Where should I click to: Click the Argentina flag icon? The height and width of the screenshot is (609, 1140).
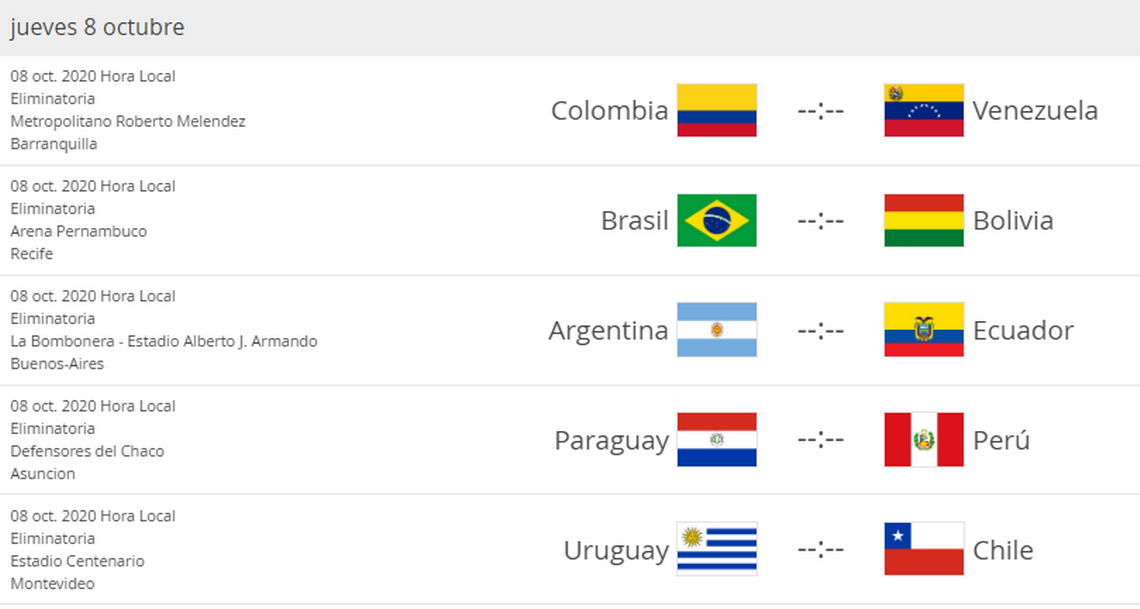(717, 330)
